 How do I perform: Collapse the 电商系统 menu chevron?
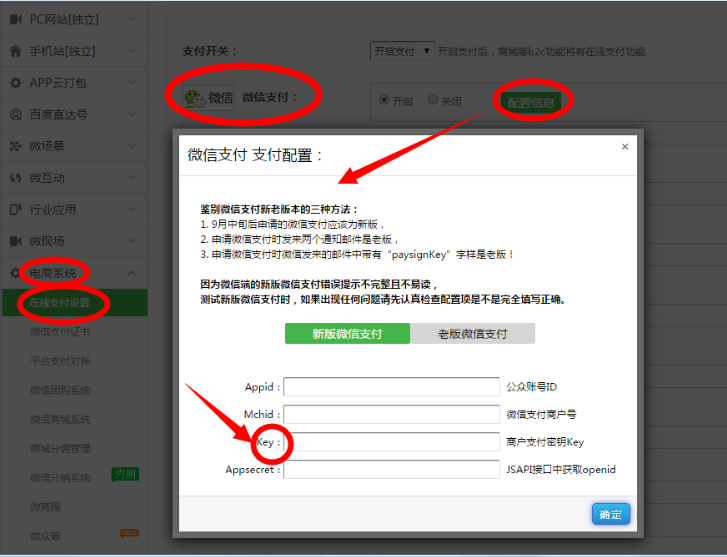point(131,273)
